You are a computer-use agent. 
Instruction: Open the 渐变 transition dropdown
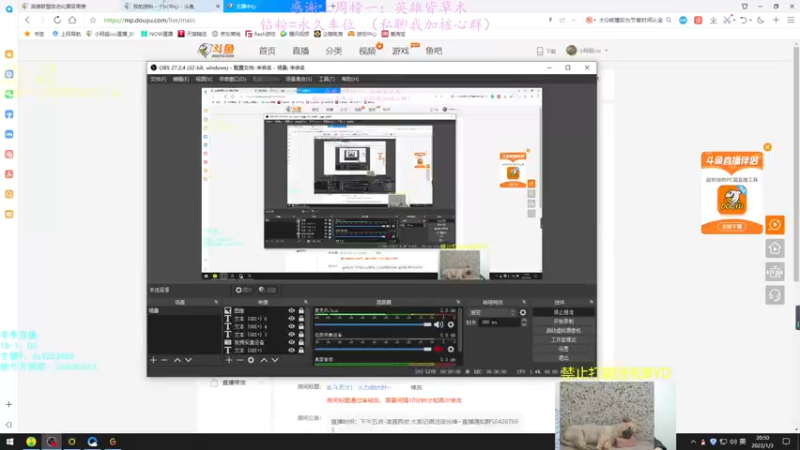click(x=492, y=312)
